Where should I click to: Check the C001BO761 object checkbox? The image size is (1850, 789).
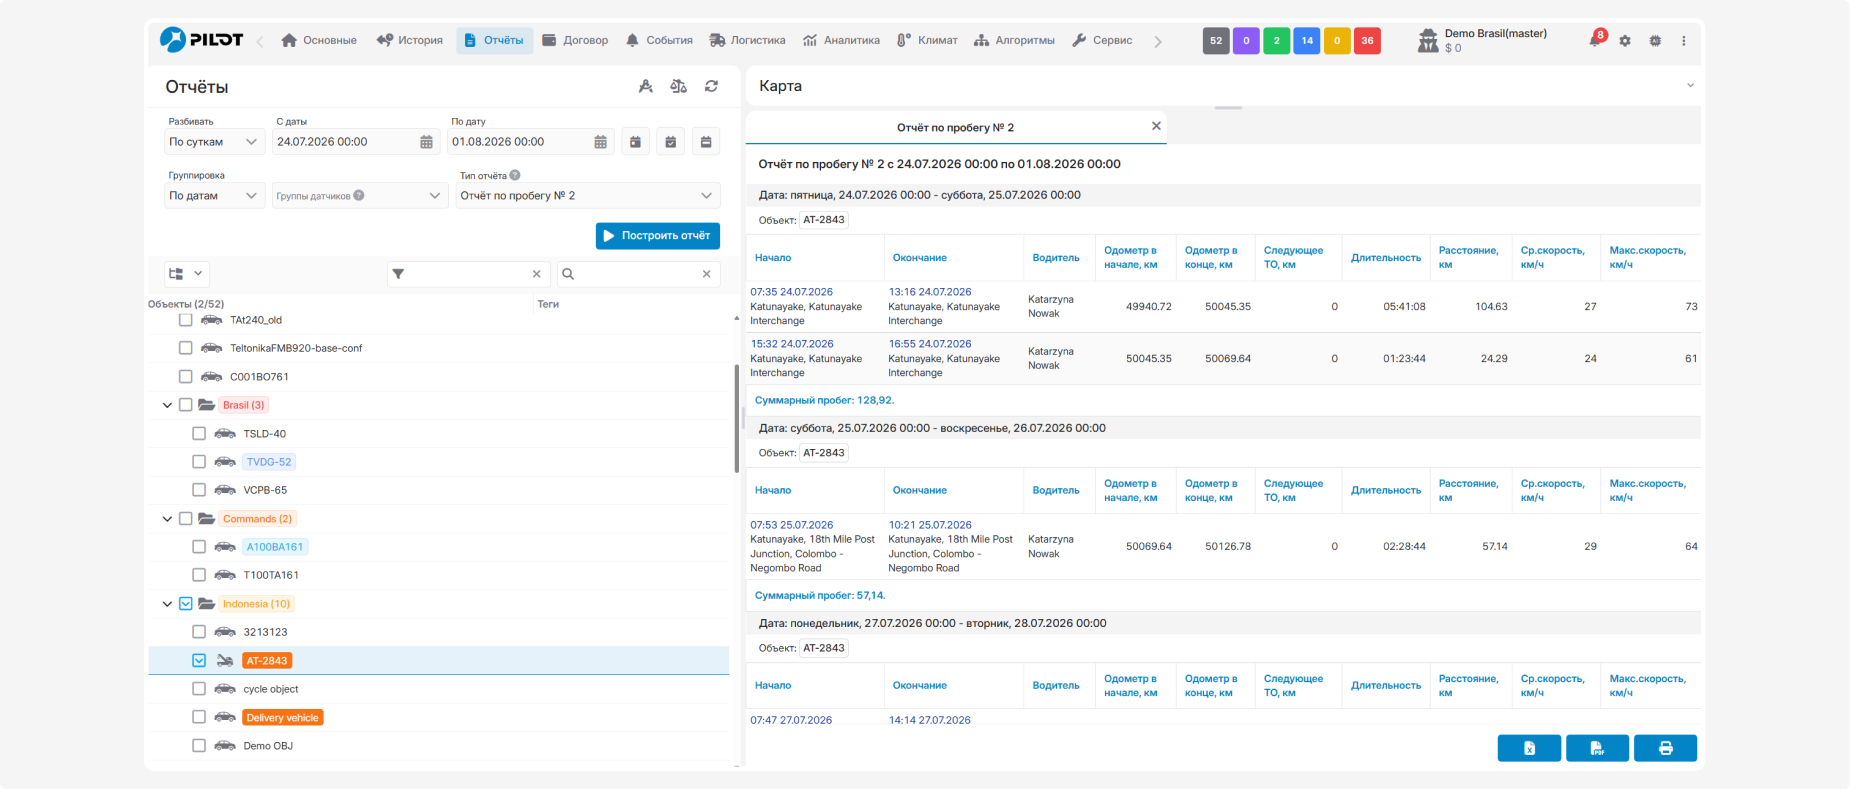point(185,377)
